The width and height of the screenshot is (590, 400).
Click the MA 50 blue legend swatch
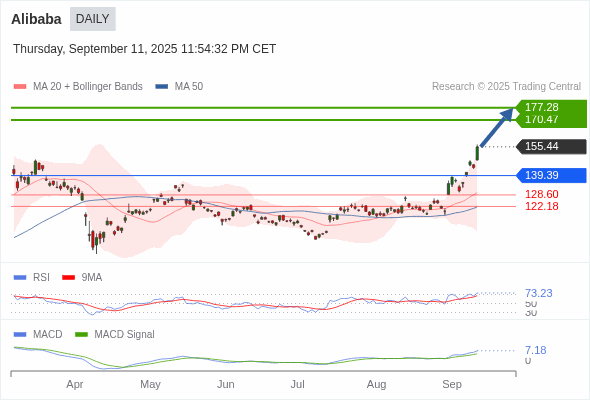click(x=162, y=87)
